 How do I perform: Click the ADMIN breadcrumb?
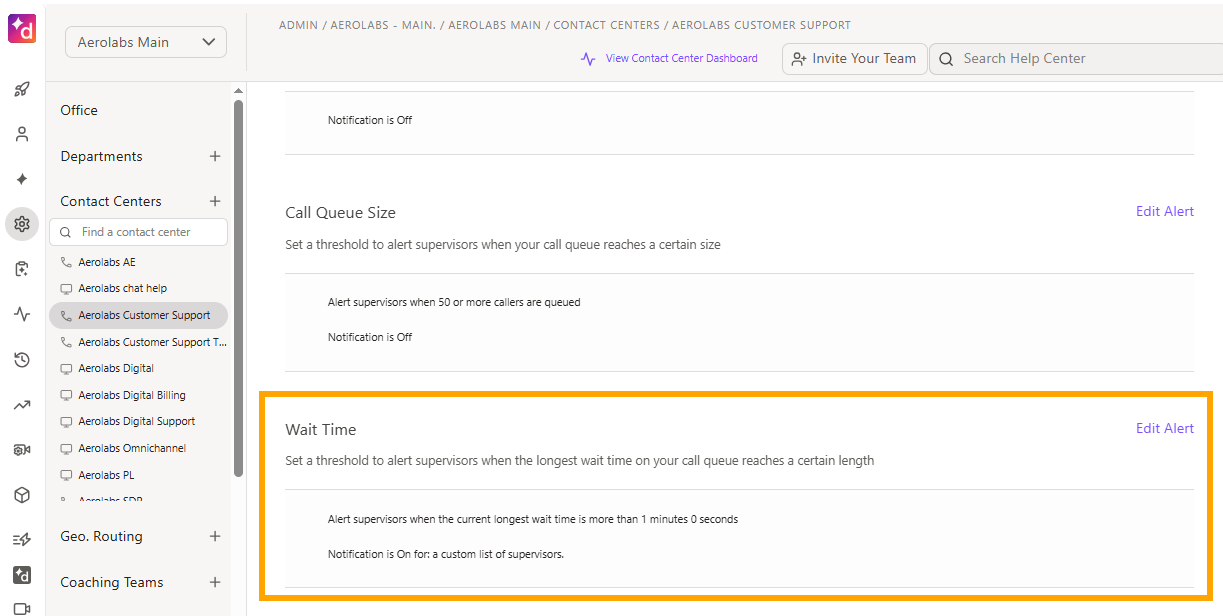pyautogui.click(x=301, y=25)
